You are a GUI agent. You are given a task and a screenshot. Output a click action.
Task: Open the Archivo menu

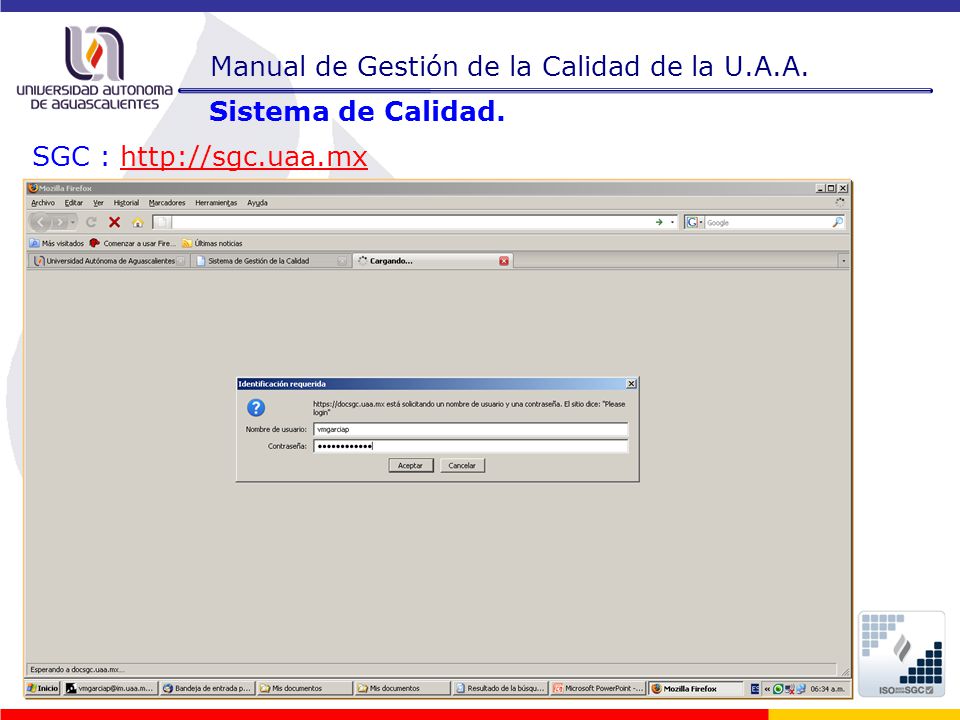coord(43,203)
